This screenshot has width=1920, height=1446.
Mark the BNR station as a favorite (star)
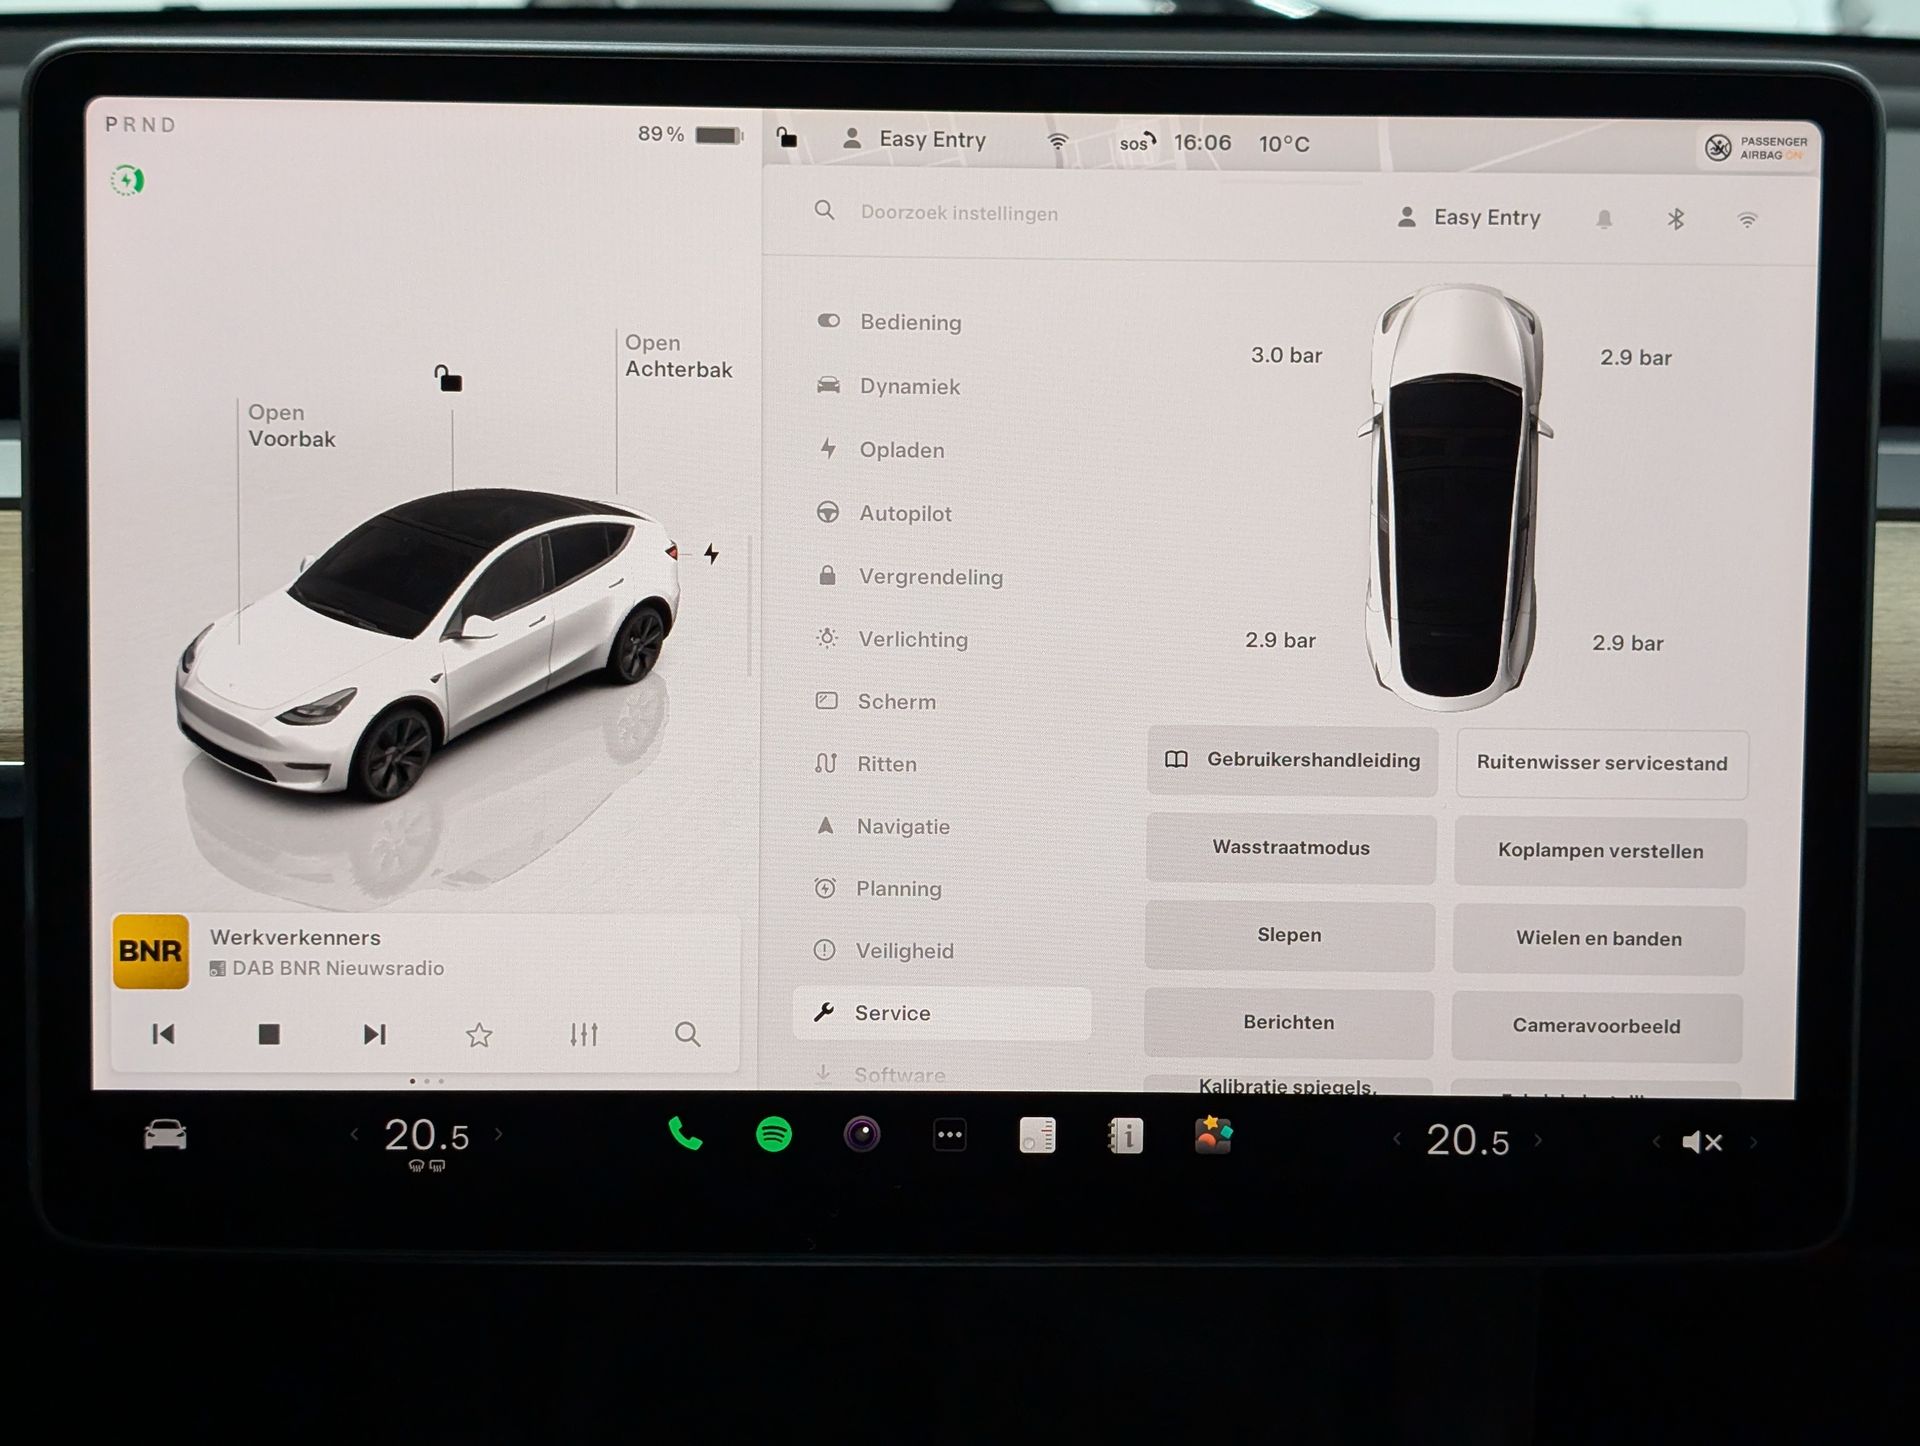pyautogui.click(x=479, y=1034)
